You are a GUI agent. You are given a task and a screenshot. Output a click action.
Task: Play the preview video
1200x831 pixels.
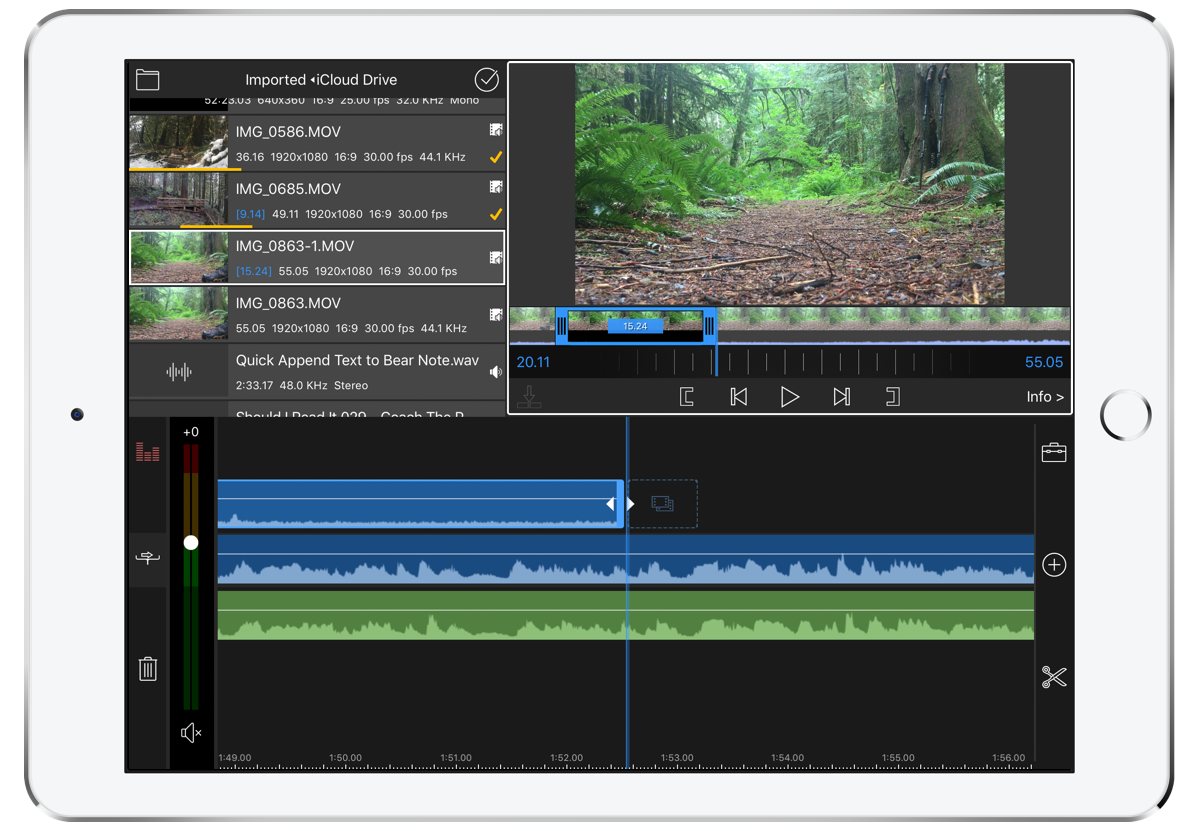click(790, 397)
